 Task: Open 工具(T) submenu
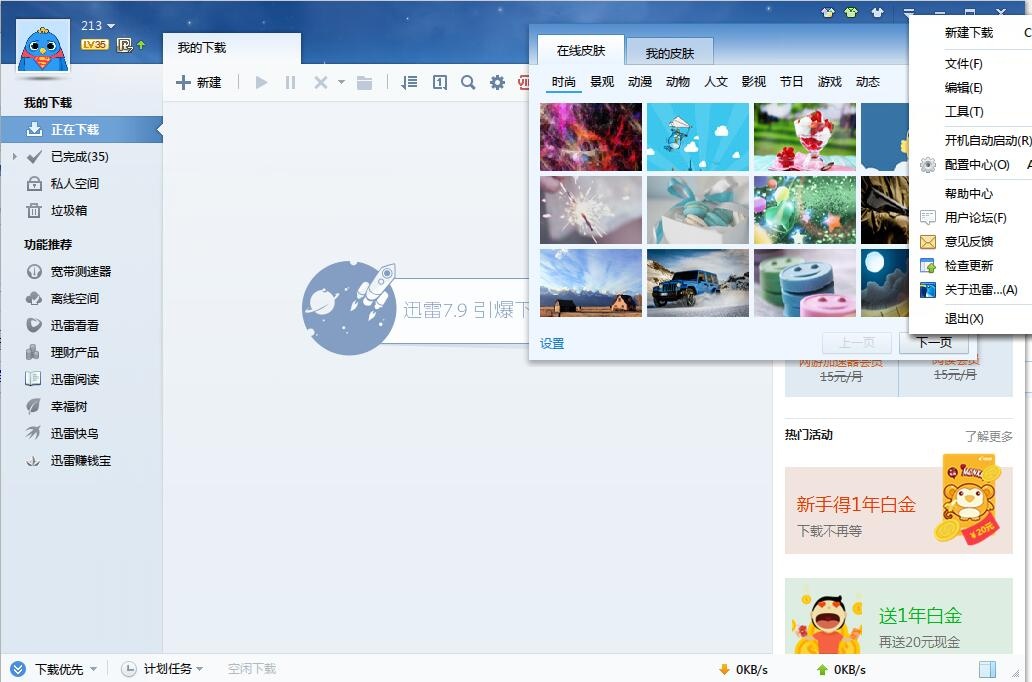tap(964, 112)
